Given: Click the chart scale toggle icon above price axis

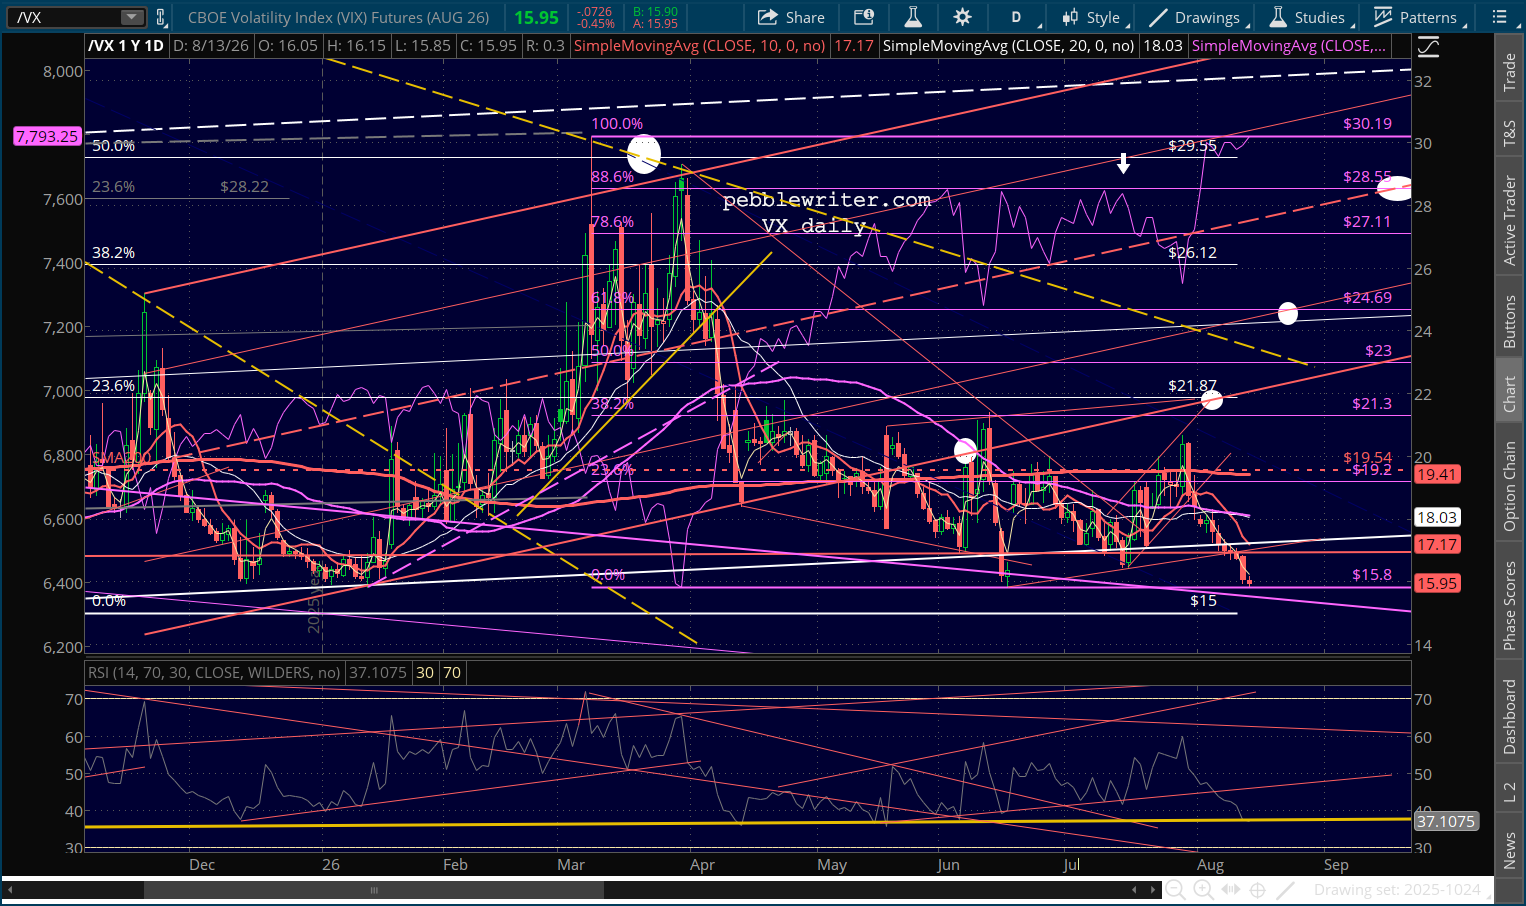Looking at the screenshot, I should coord(1428,46).
